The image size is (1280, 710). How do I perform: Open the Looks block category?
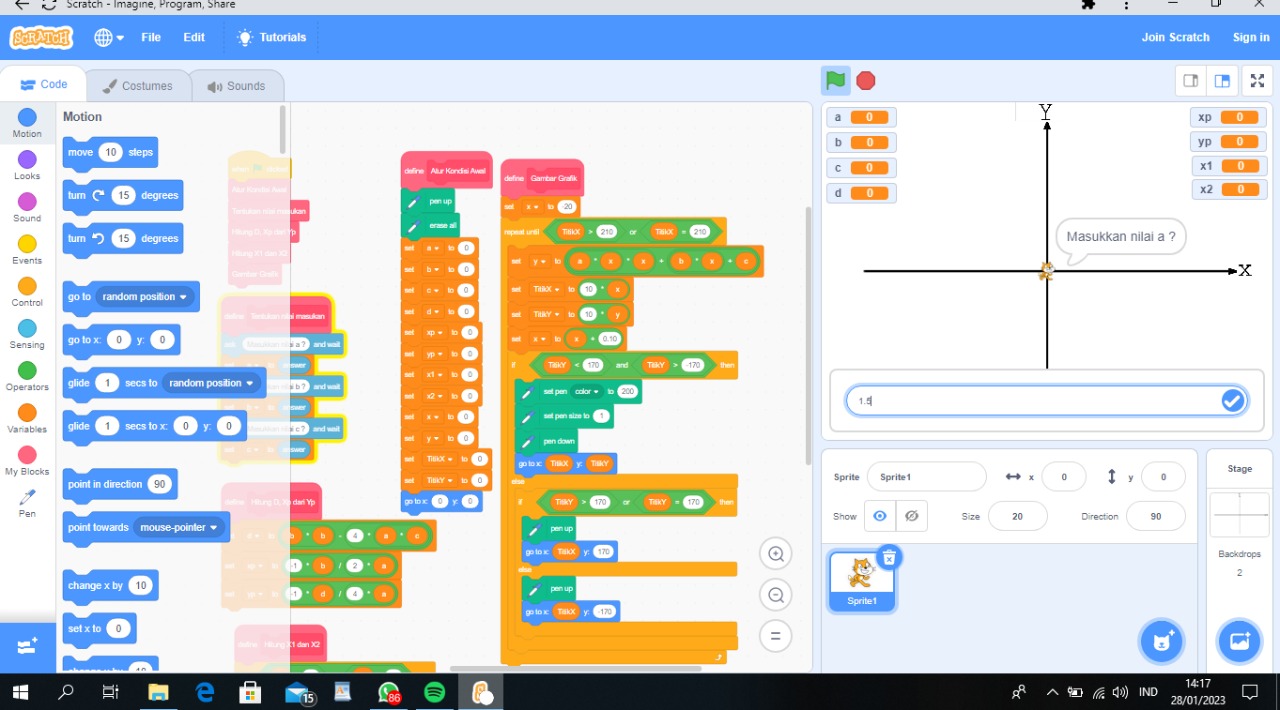click(27, 166)
